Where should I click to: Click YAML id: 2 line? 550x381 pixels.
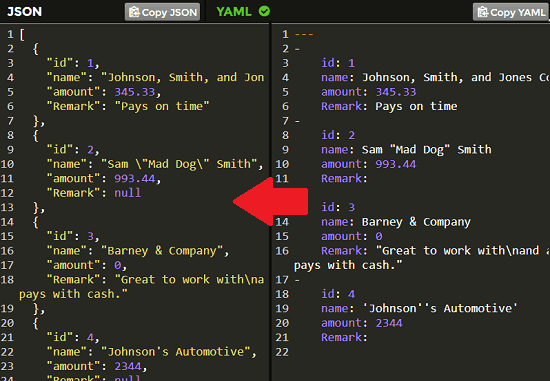pyautogui.click(x=338, y=135)
